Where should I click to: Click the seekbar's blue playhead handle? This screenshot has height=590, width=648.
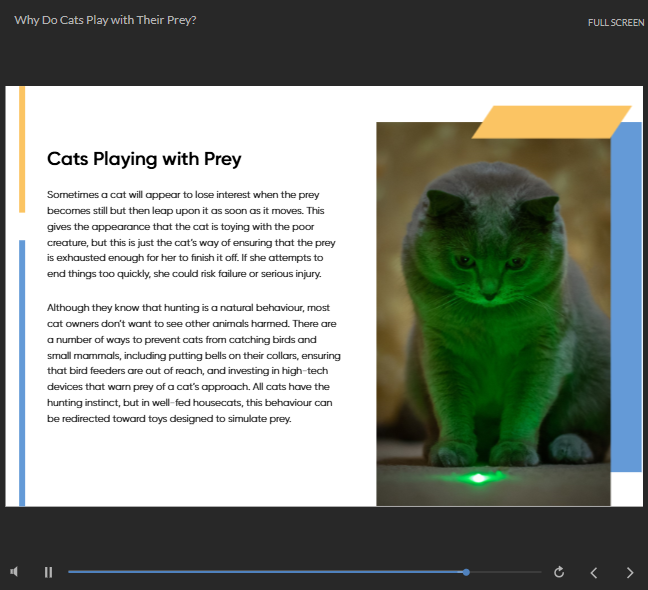coord(466,572)
